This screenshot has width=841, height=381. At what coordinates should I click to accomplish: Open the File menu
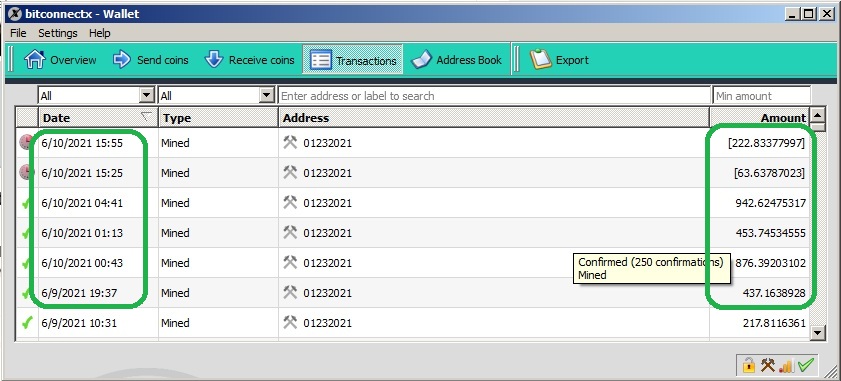click(18, 33)
